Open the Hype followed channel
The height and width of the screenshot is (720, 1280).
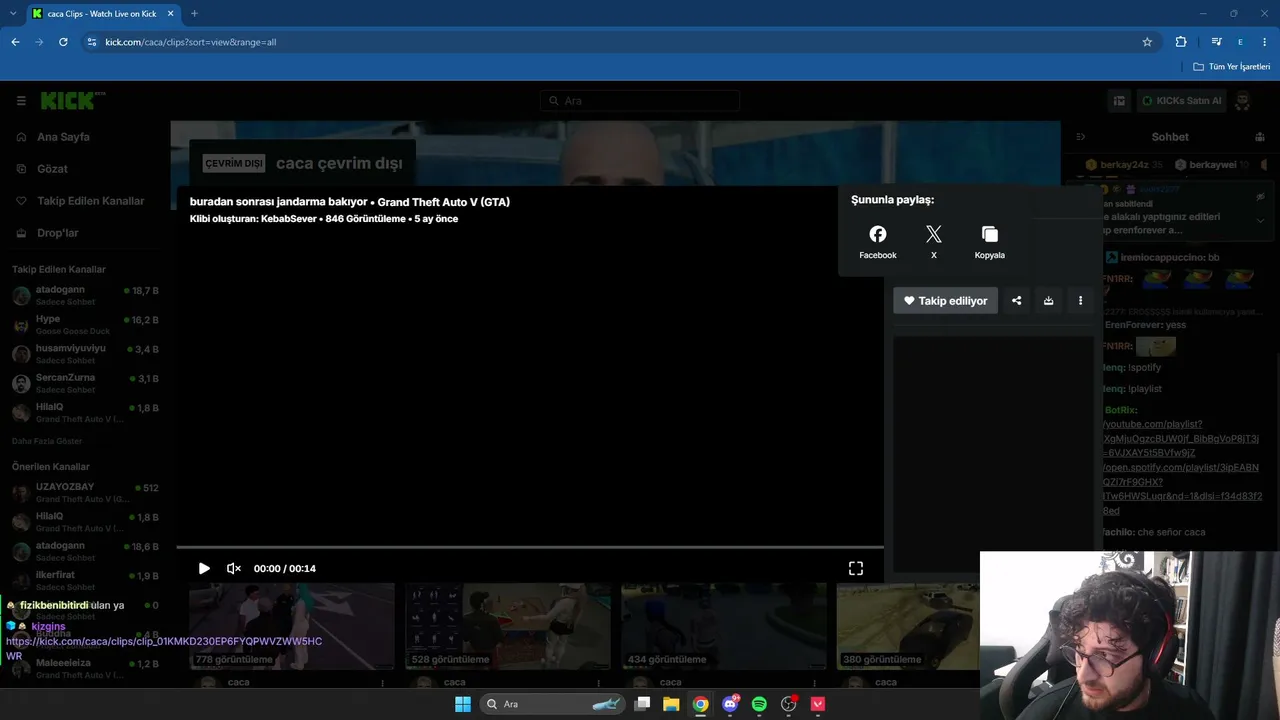click(x=85, y=325)
